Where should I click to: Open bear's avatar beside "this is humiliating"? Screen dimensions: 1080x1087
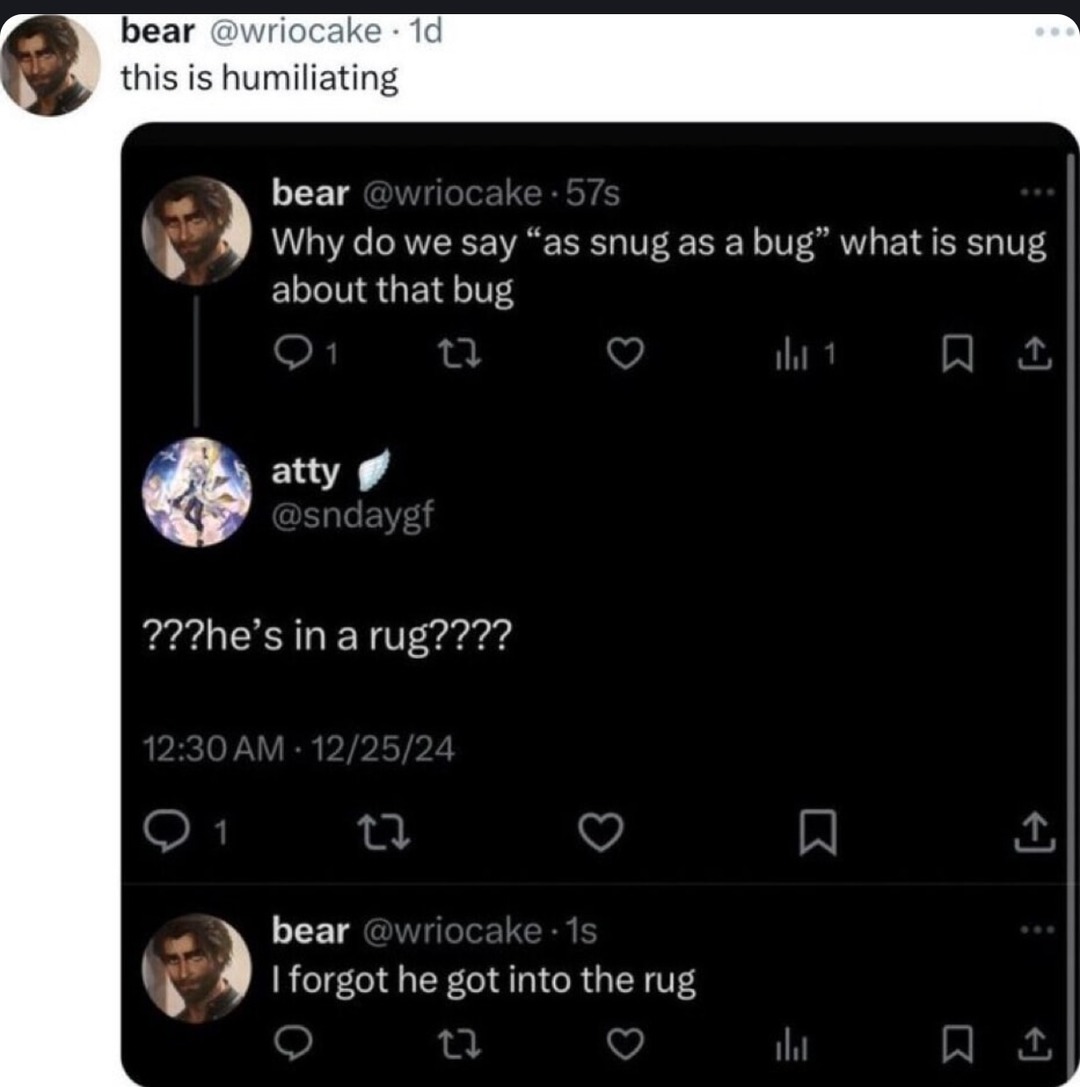pos(53,66)
